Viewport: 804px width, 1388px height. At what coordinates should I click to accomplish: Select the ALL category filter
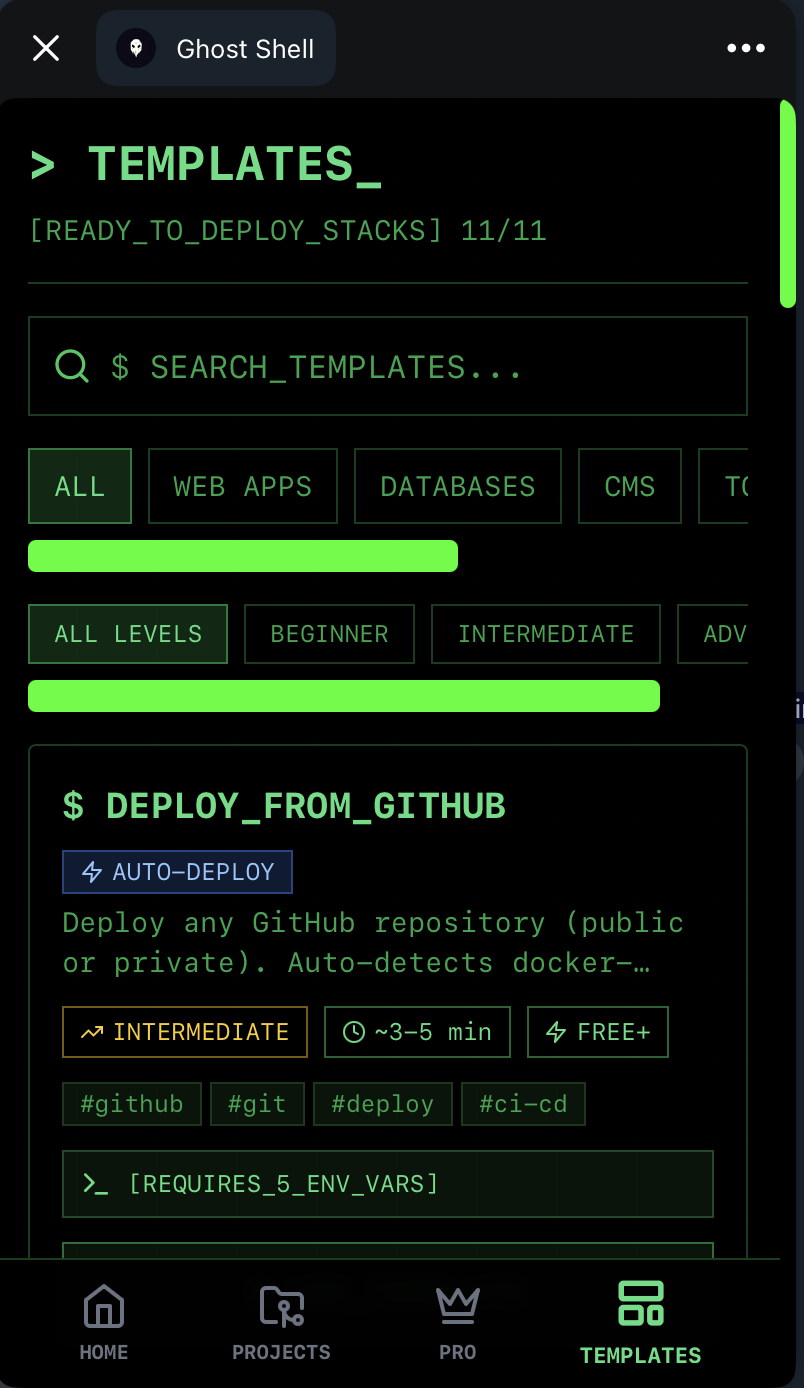tap(80, 486)
